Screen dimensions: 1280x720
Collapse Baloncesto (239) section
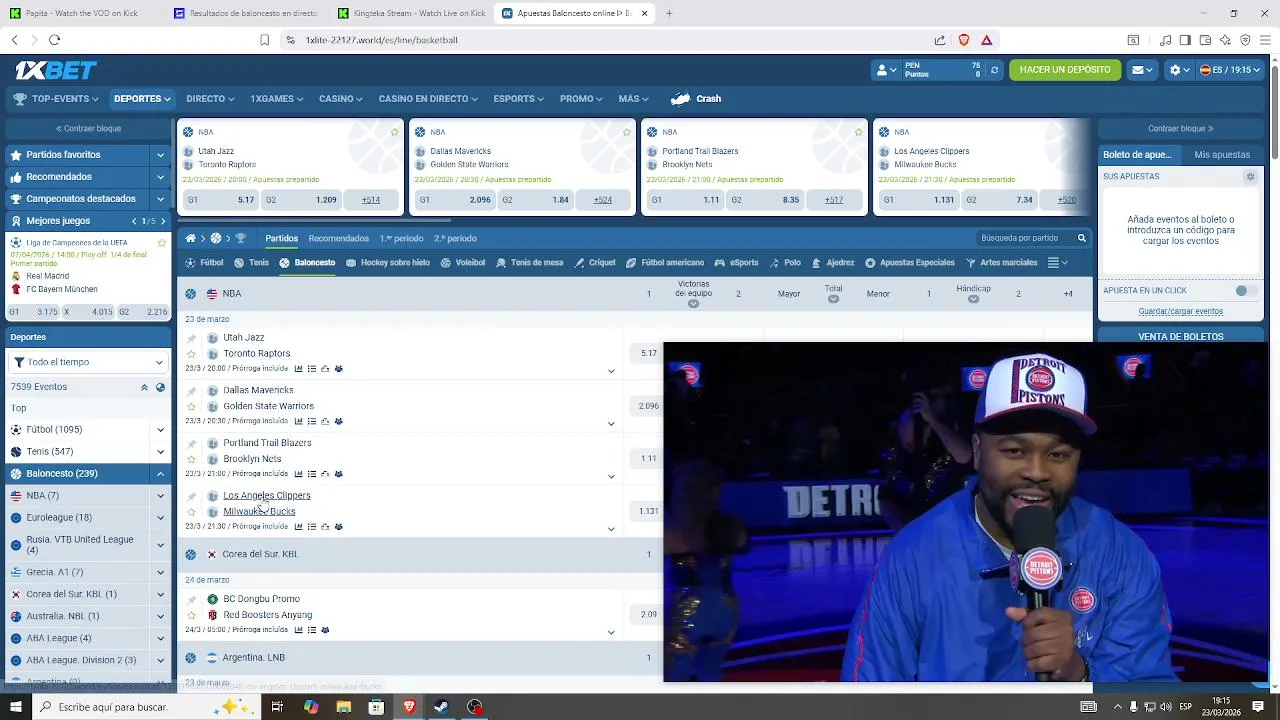point(160,474)
